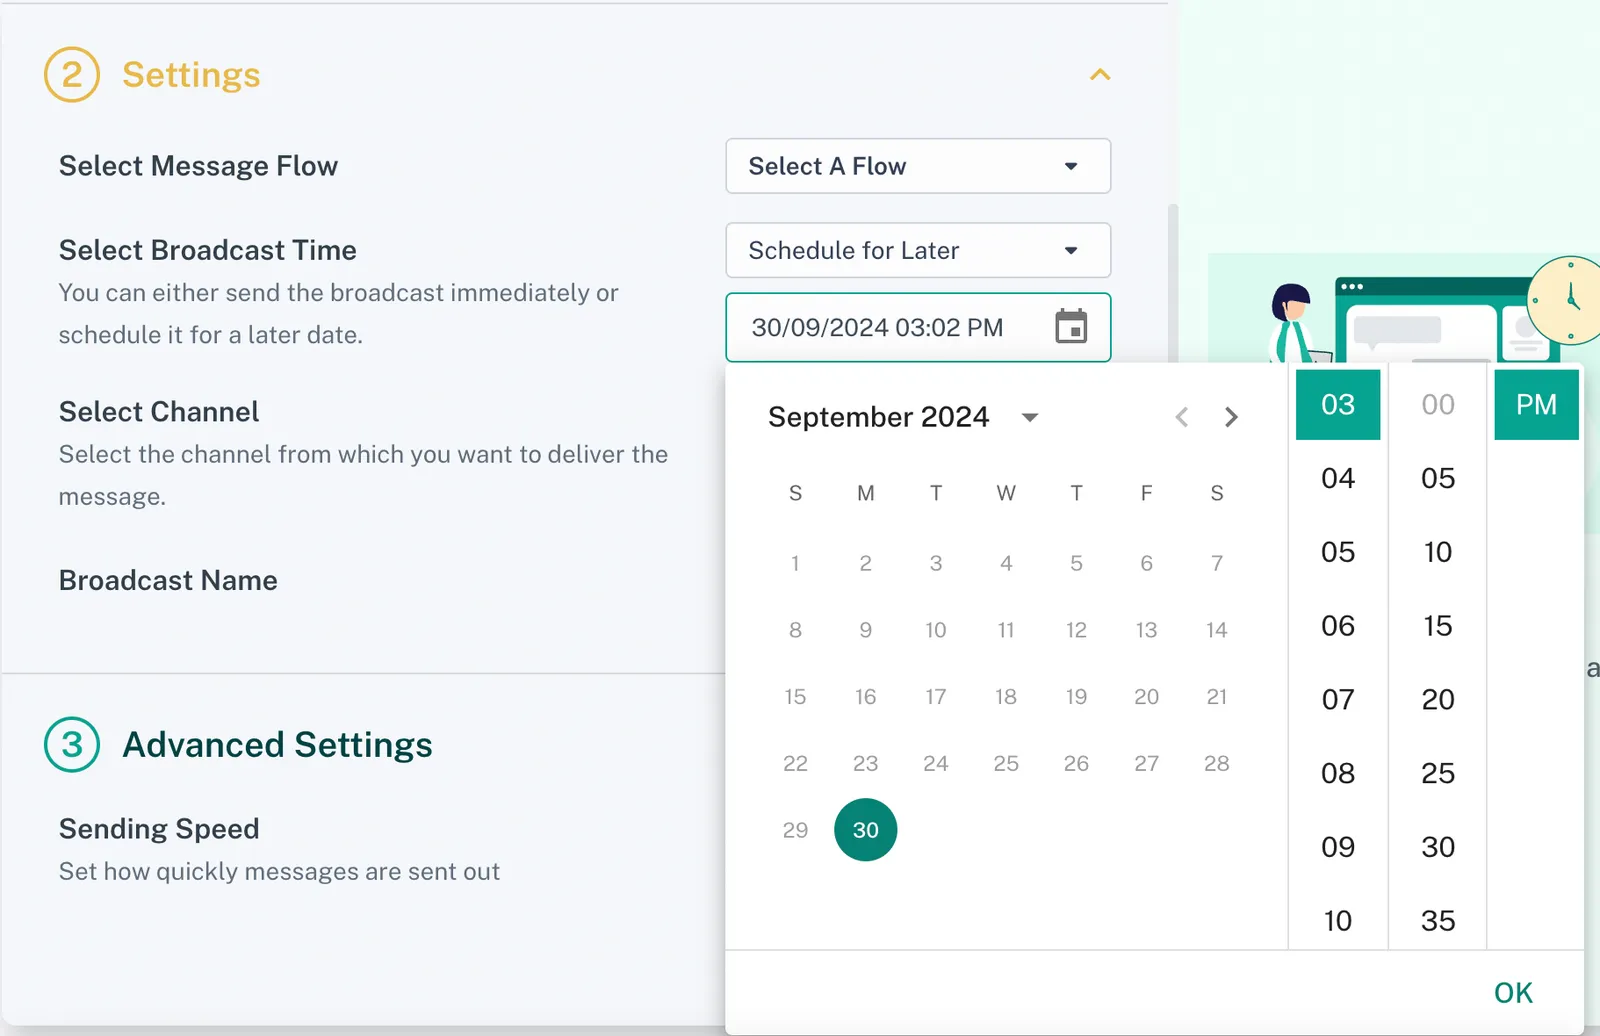Open the Advanced Settings section heading
The width and height of the screenshot is (1600, 1036).
click(x=277, y=745)
